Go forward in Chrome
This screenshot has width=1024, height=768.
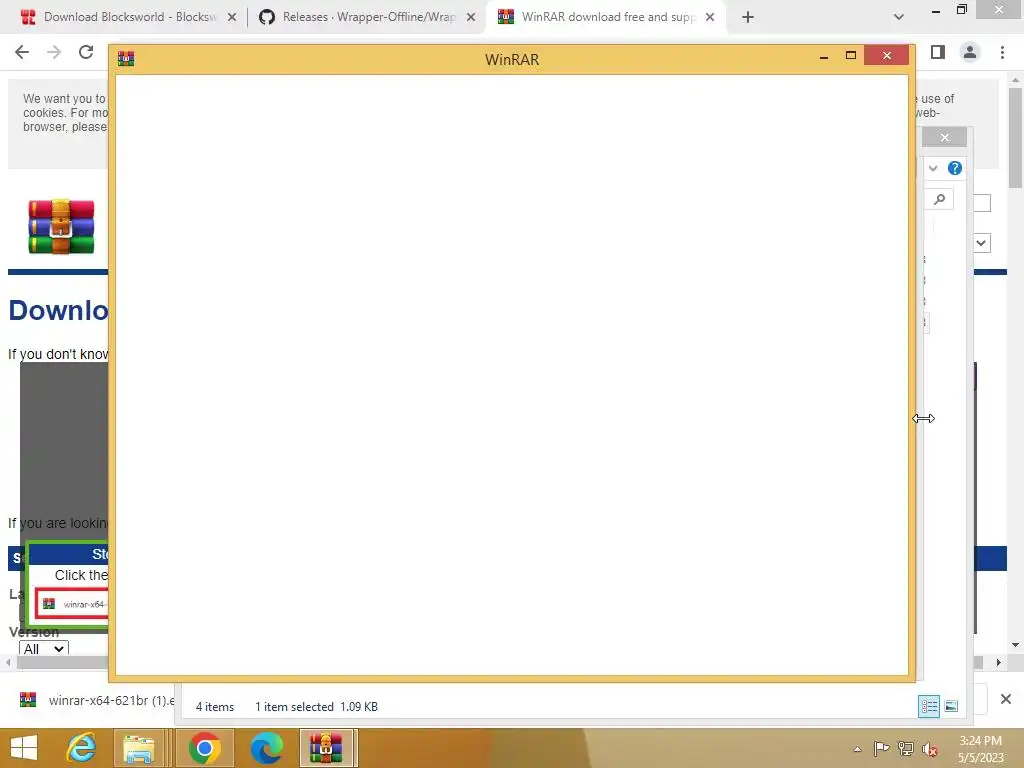[54, 52]
